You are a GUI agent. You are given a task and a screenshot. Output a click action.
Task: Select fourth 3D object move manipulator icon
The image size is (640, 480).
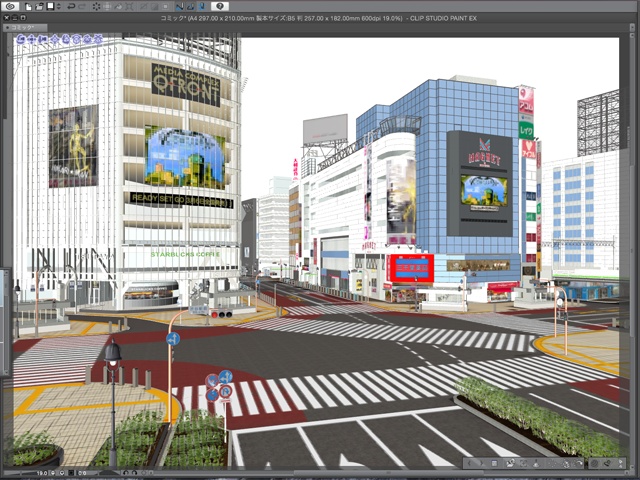pos(55,39)
